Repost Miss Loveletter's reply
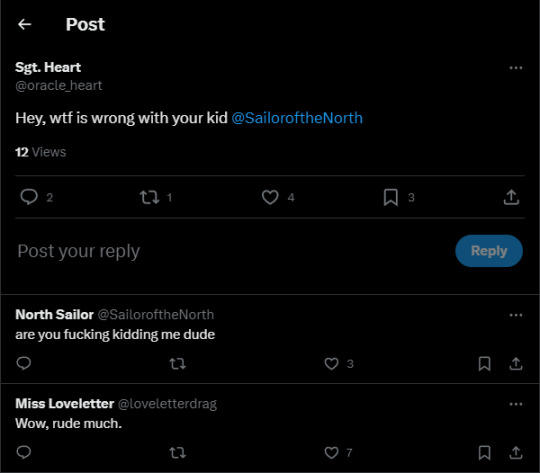Screen dimensions: 540x473 pyautogui.click(x=178, y=453)
